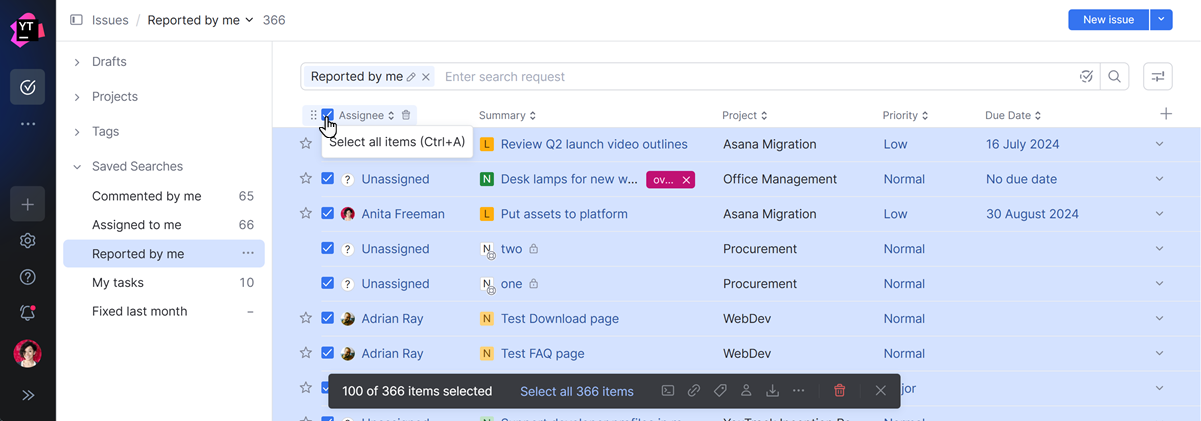
Task: Open the My tasks saved search
Action: 118,283
